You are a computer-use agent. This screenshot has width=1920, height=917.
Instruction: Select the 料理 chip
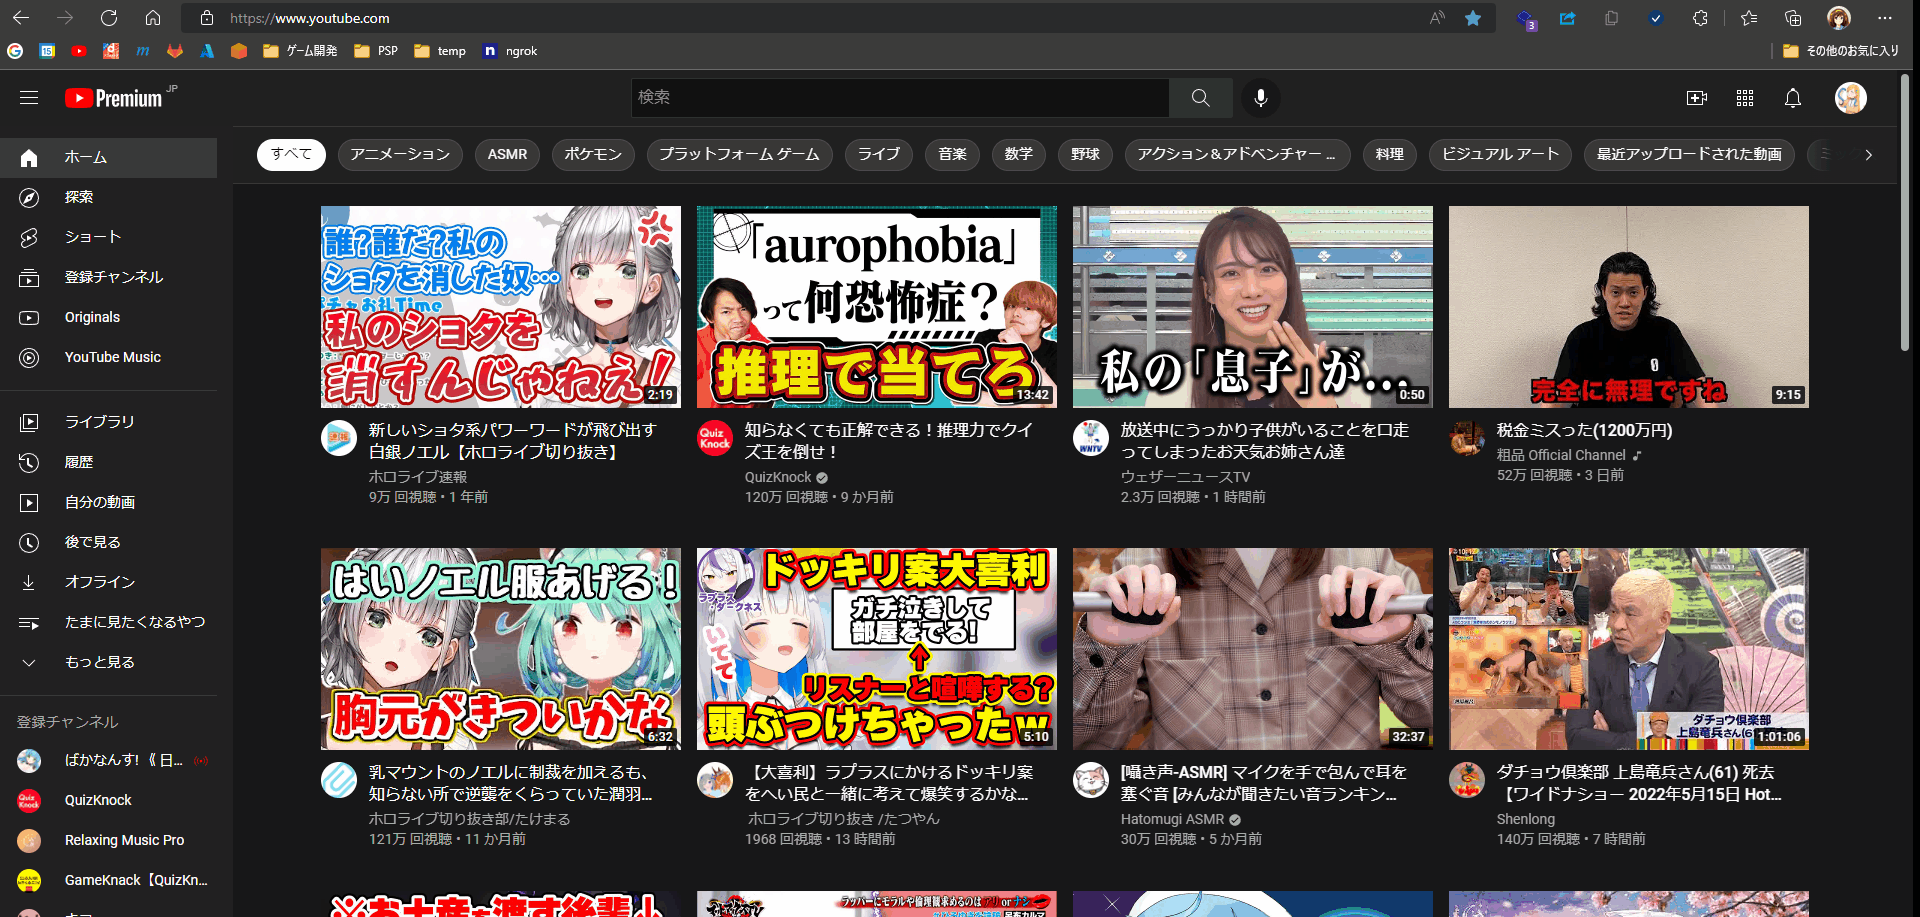(x=1389, y=155)
